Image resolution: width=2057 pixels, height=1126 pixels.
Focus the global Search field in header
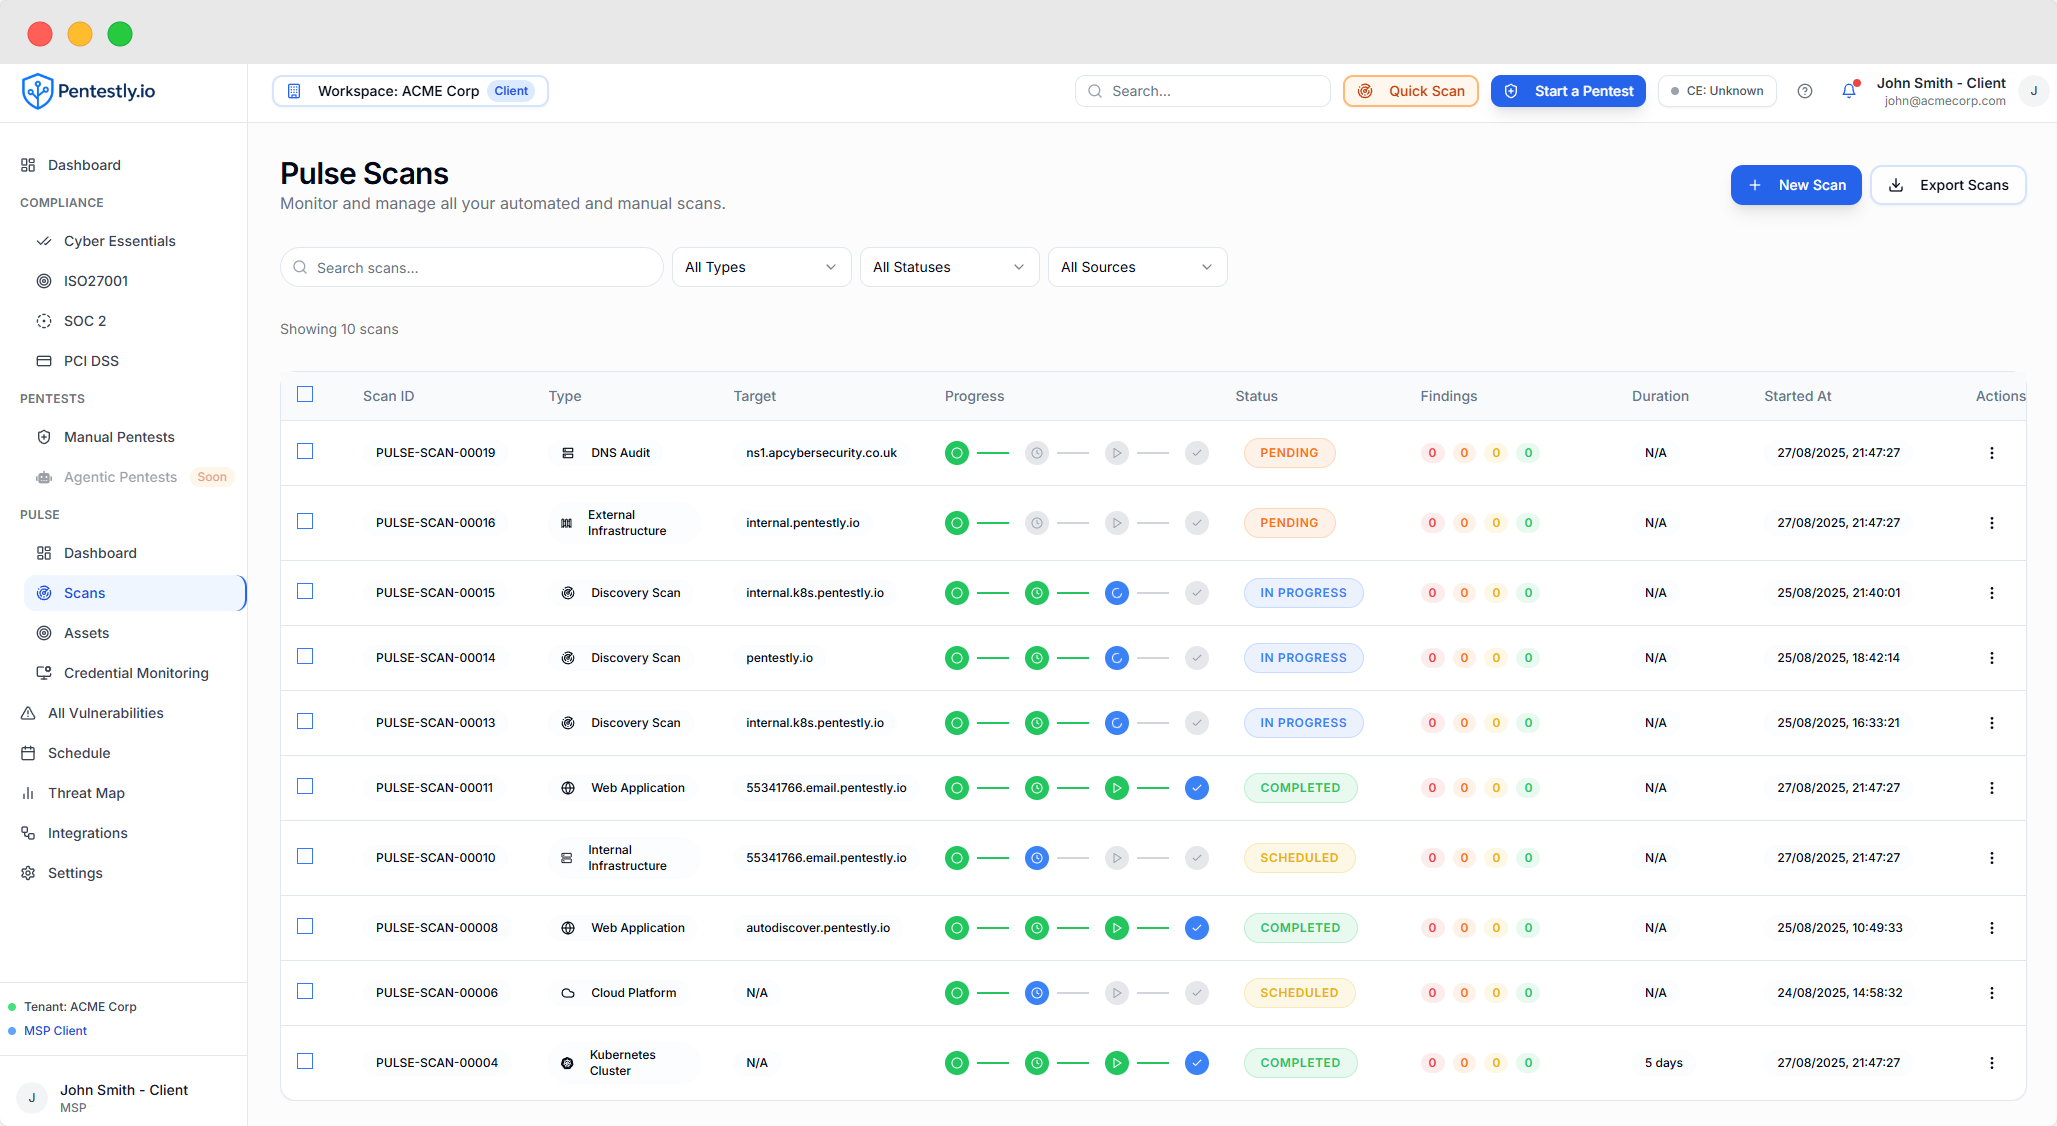click(x=1202, y=91)
